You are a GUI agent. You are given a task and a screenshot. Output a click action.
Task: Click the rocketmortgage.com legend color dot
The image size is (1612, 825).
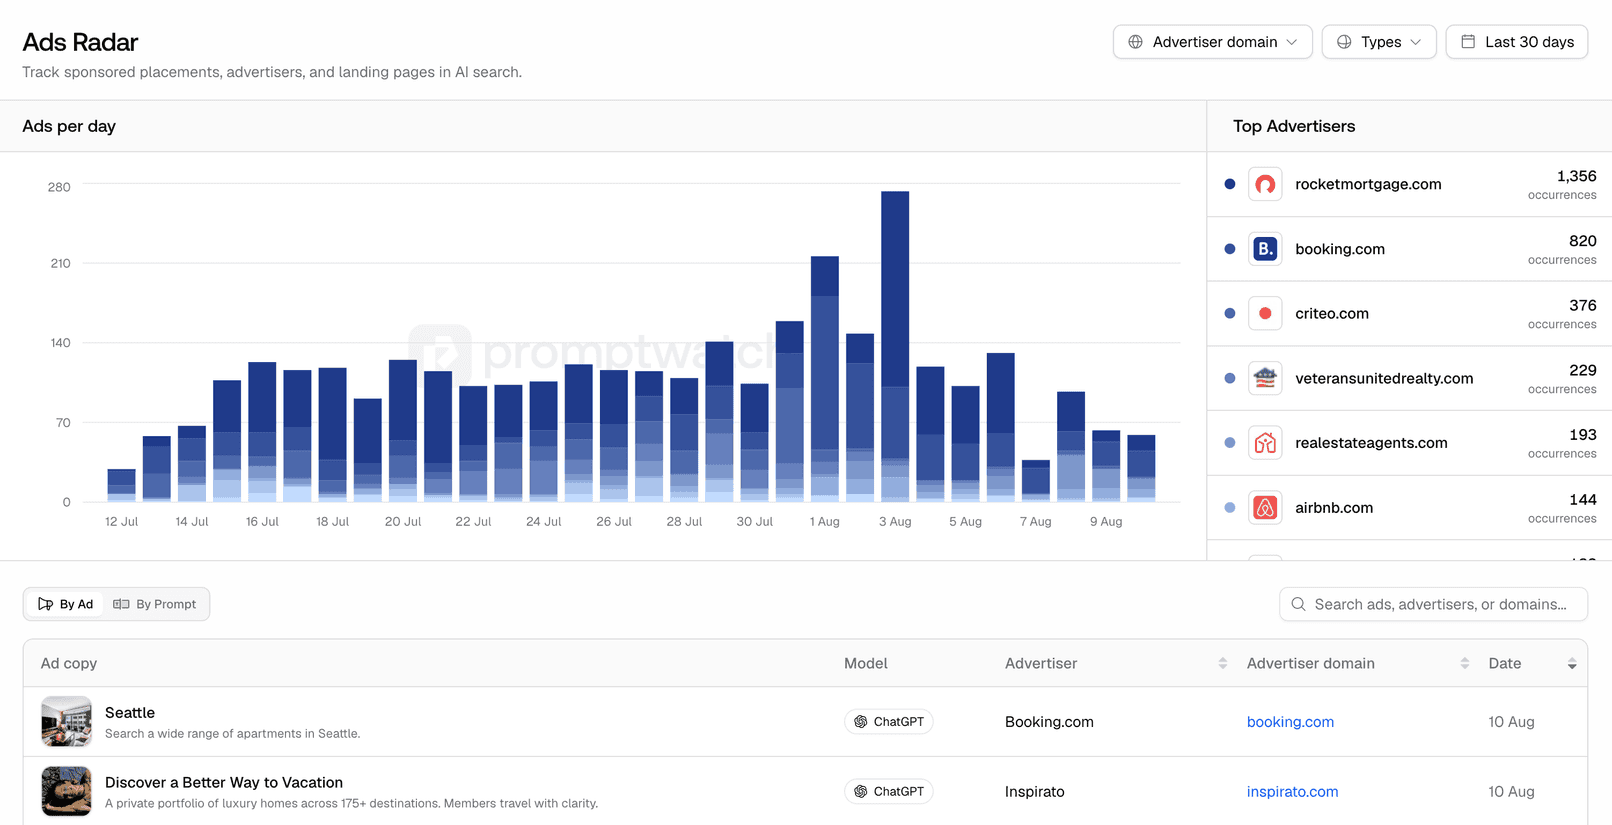coord(1230,184)
